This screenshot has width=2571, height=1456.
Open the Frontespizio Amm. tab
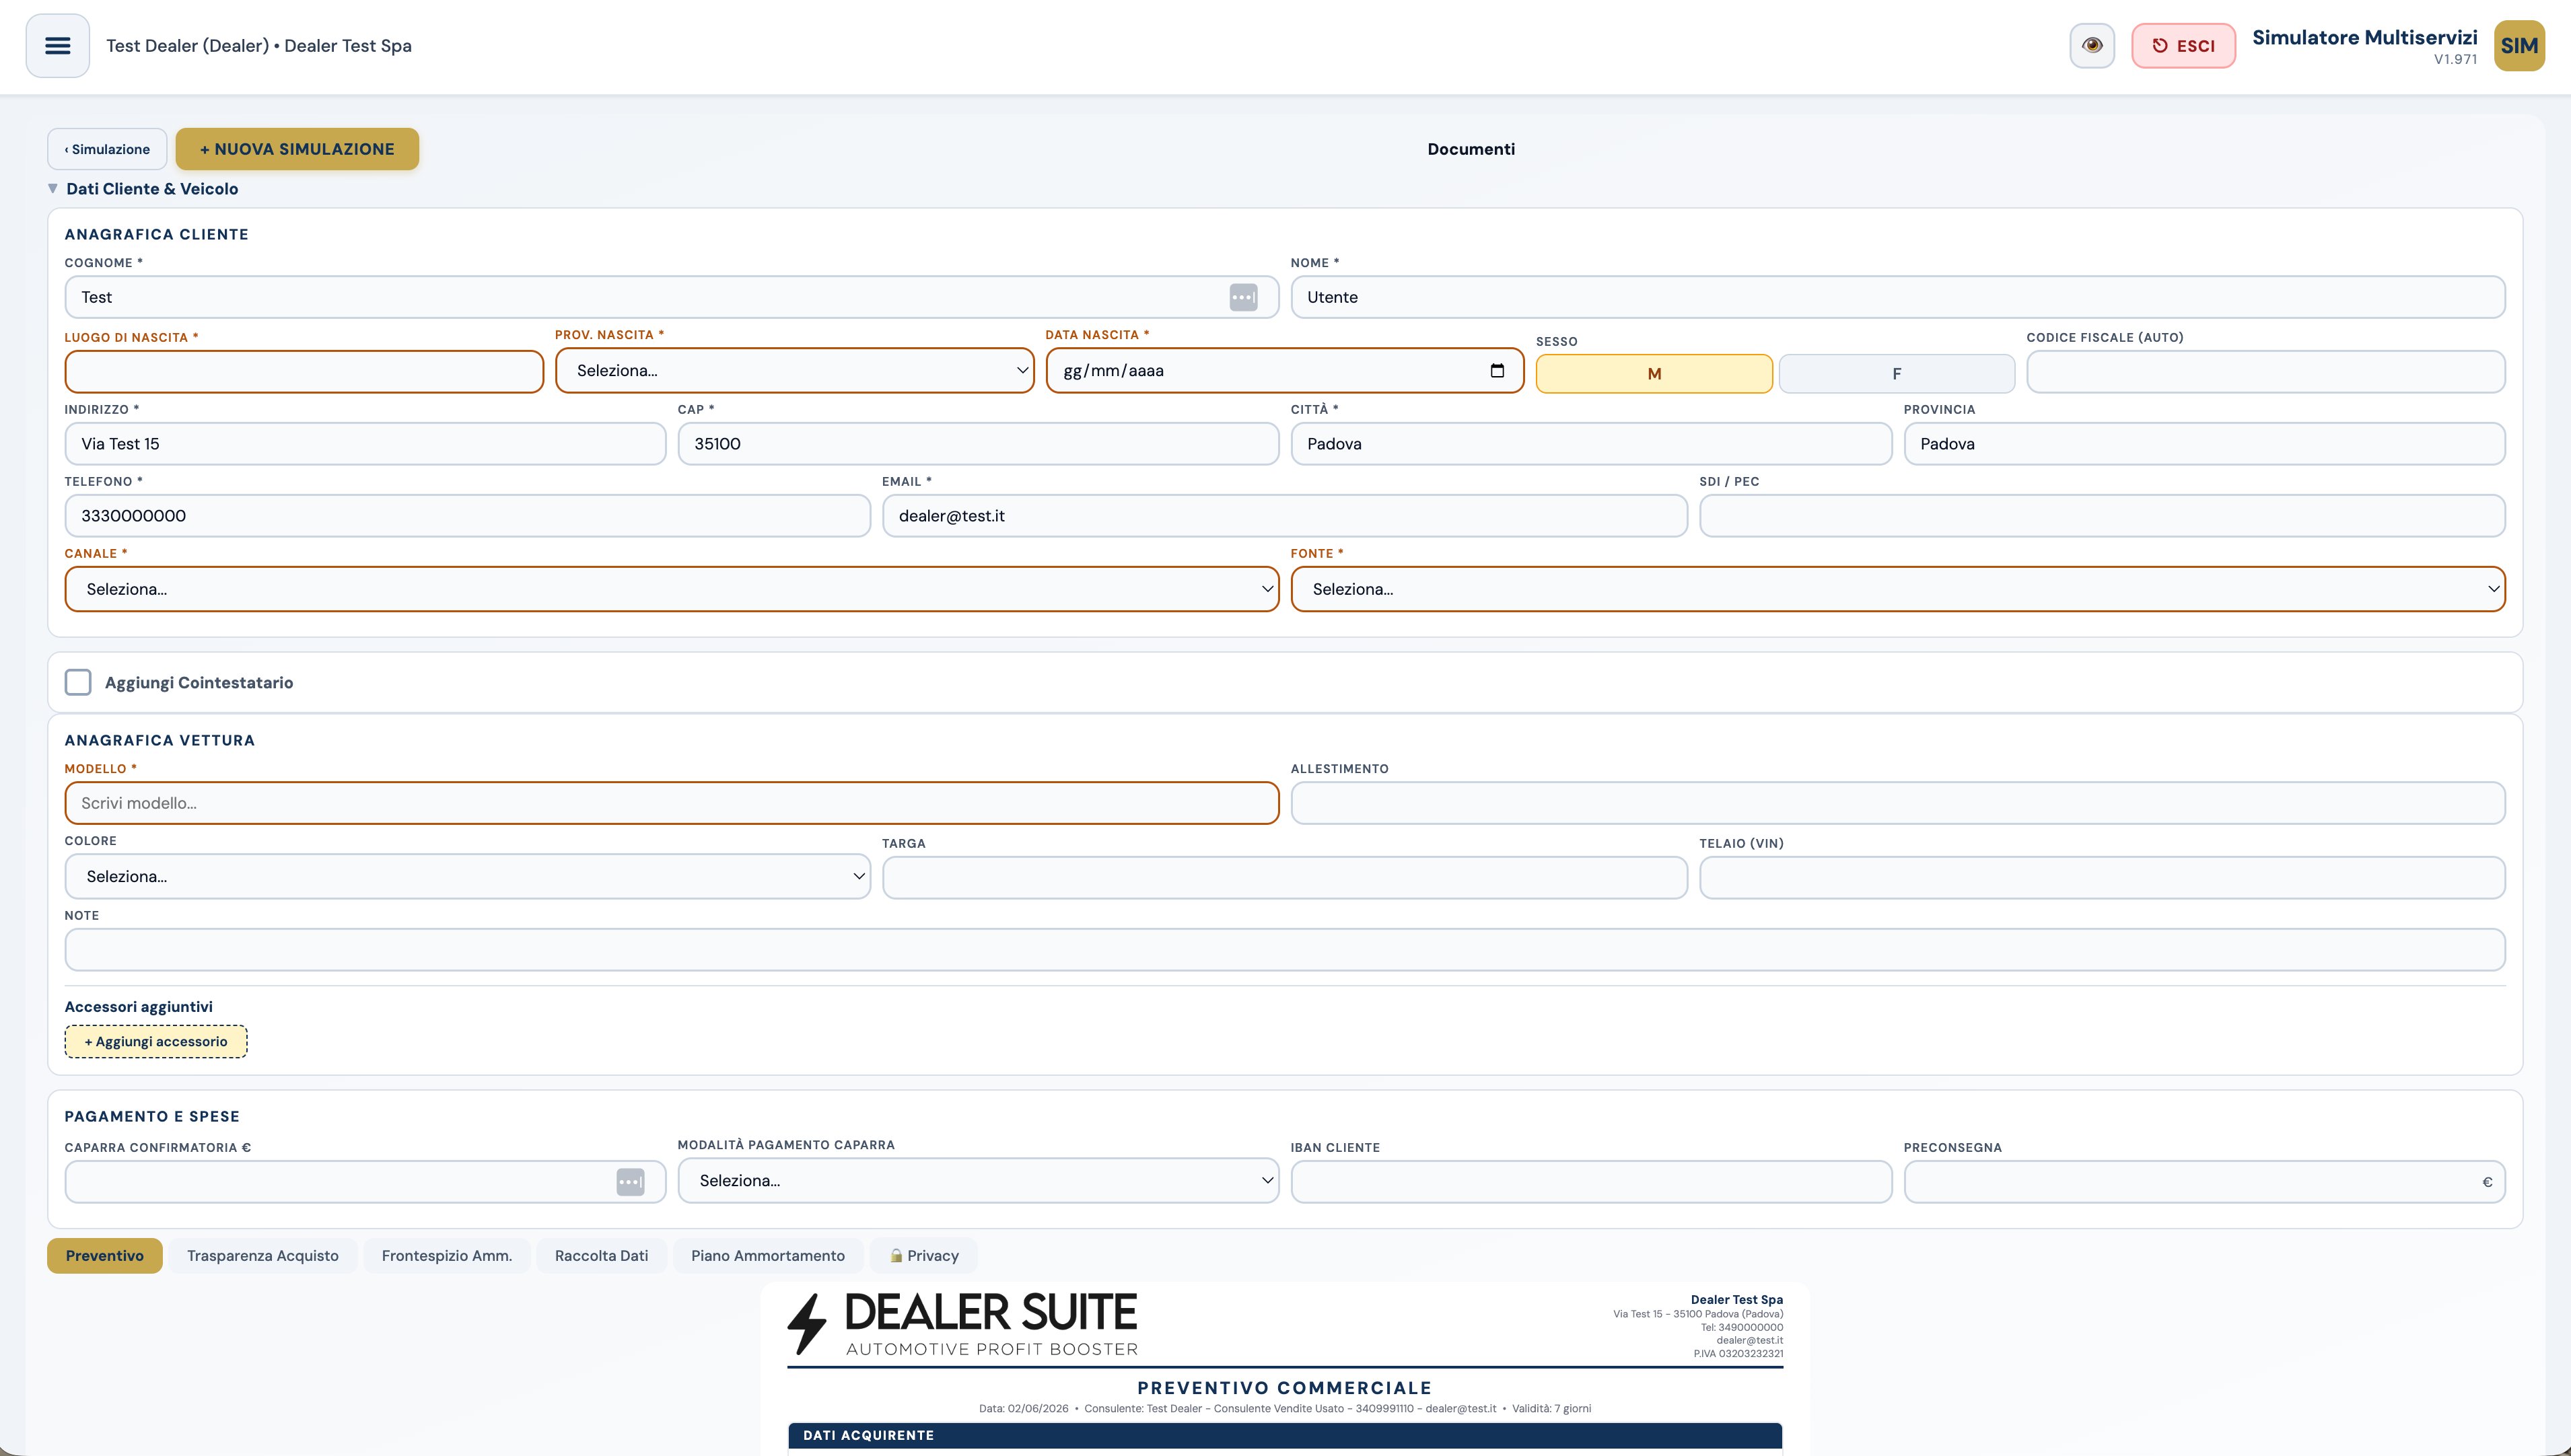pos(447,1256)
